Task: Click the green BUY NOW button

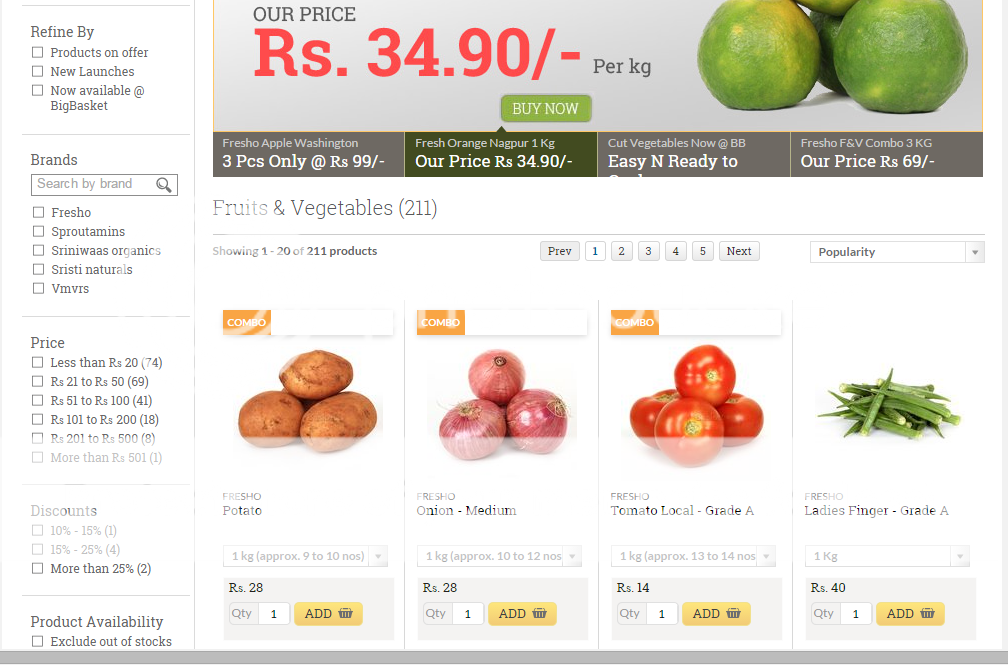Action: (546, 109)
